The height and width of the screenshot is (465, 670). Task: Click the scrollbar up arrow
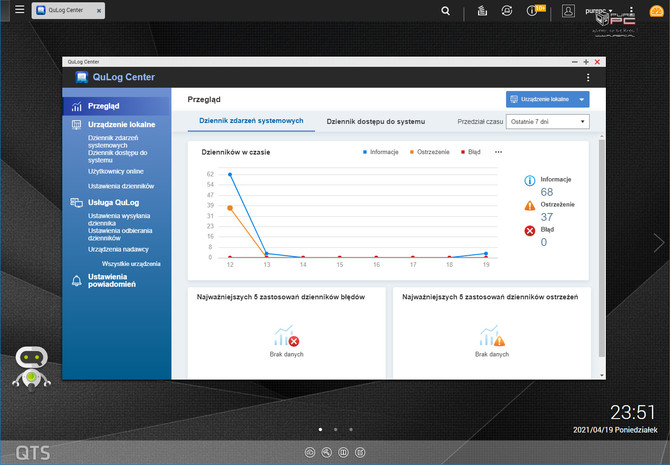pyautogui.click(x=602, y=136)
